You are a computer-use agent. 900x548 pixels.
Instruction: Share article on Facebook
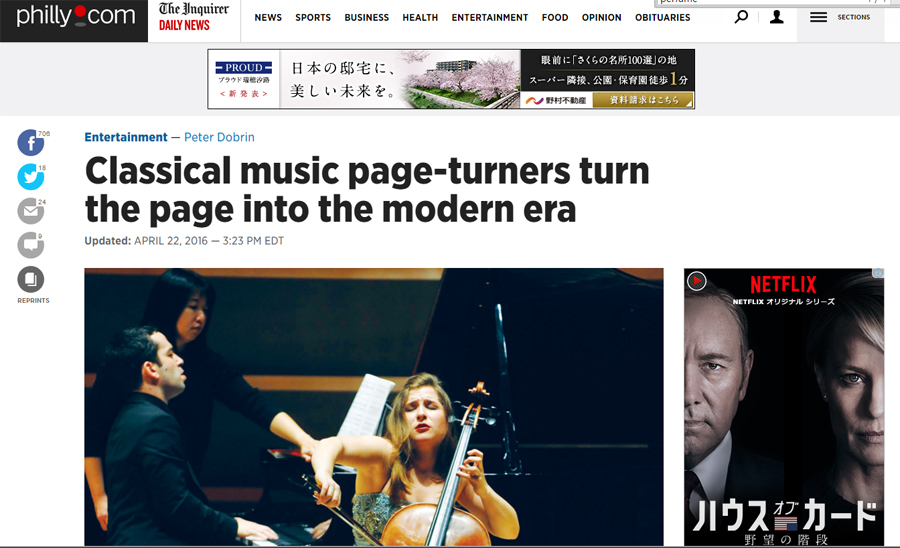coord(31,142)
